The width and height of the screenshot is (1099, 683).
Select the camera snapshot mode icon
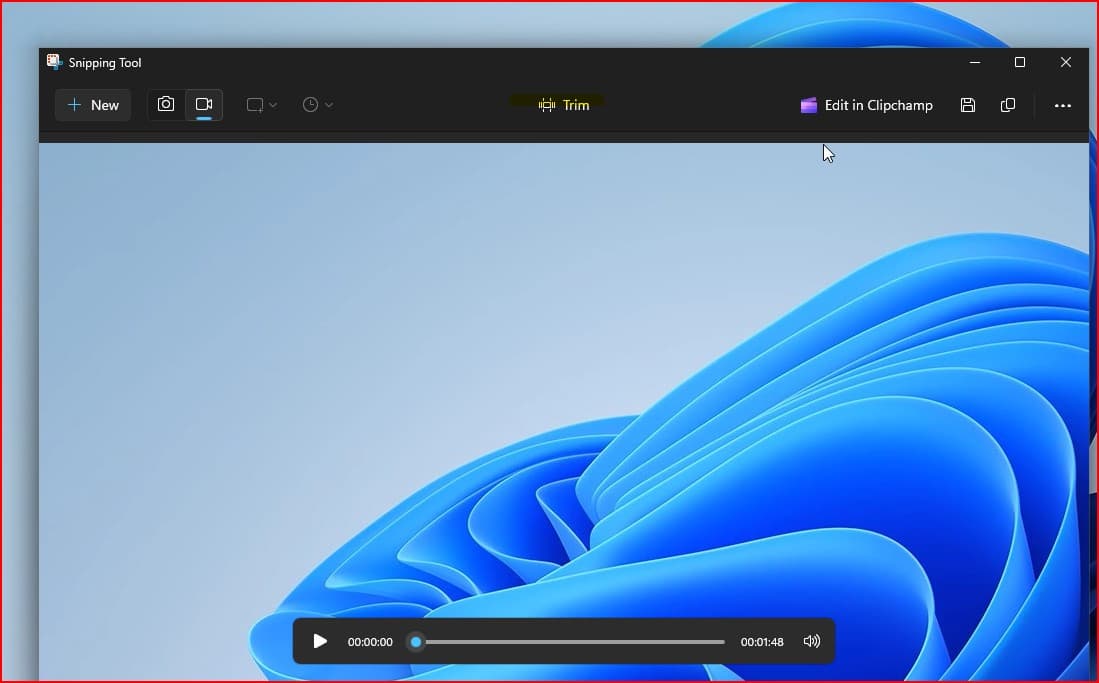[165, 104]
